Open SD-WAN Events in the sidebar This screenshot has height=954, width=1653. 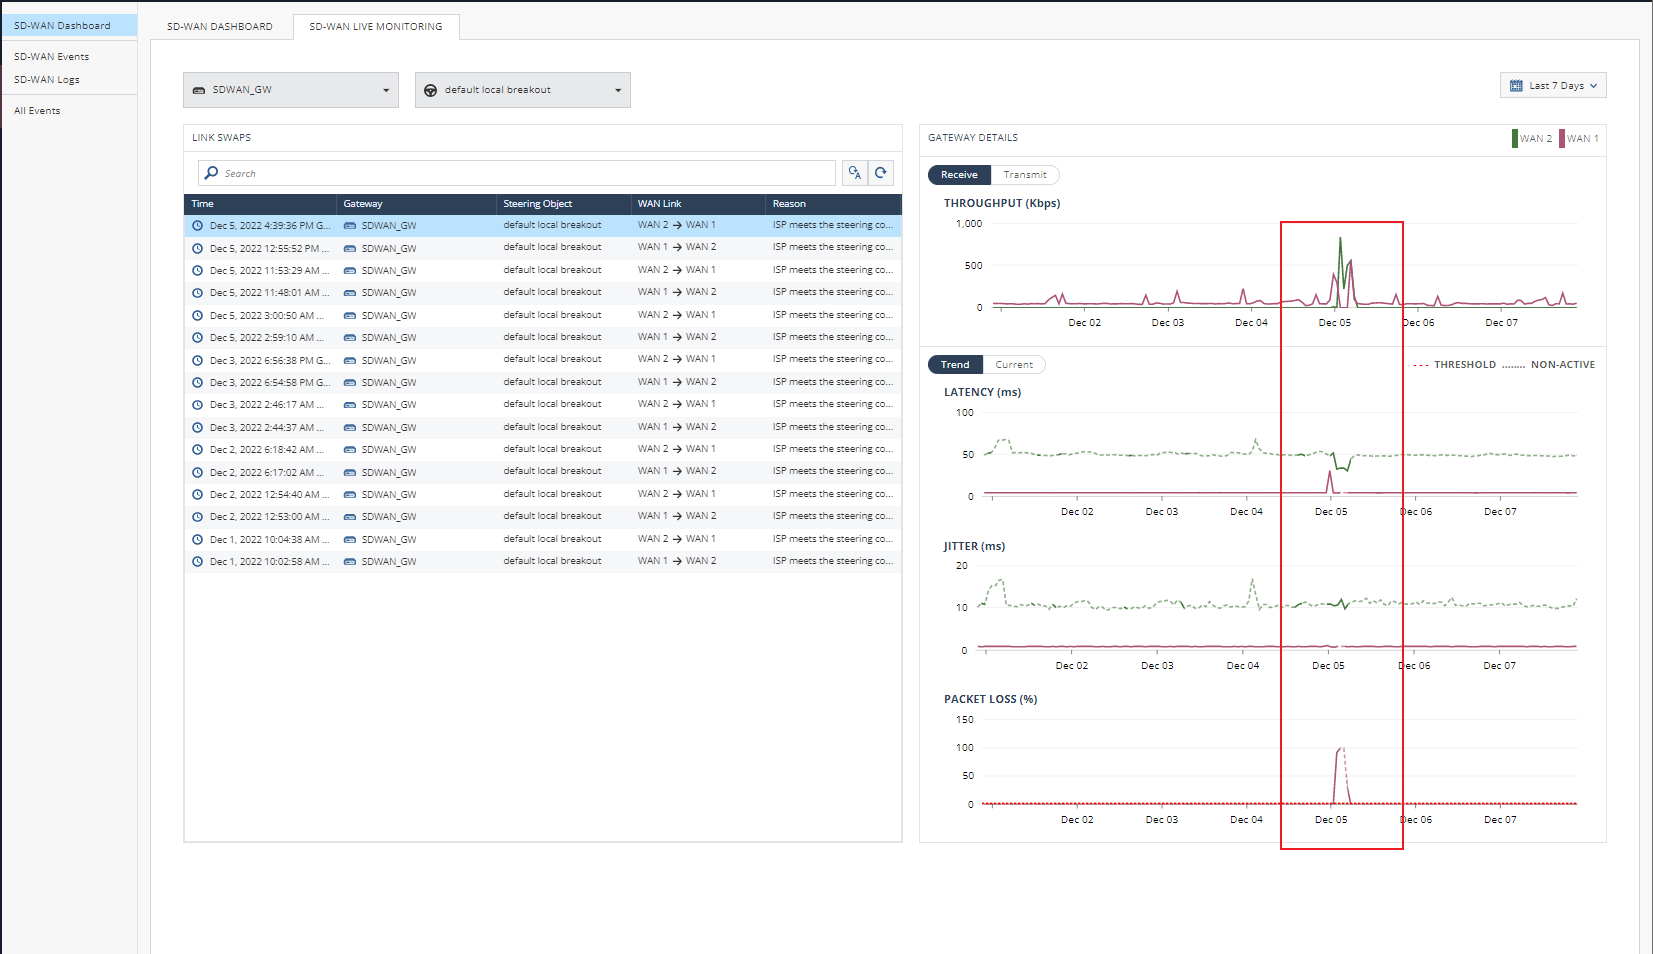[x=51, y=56]
